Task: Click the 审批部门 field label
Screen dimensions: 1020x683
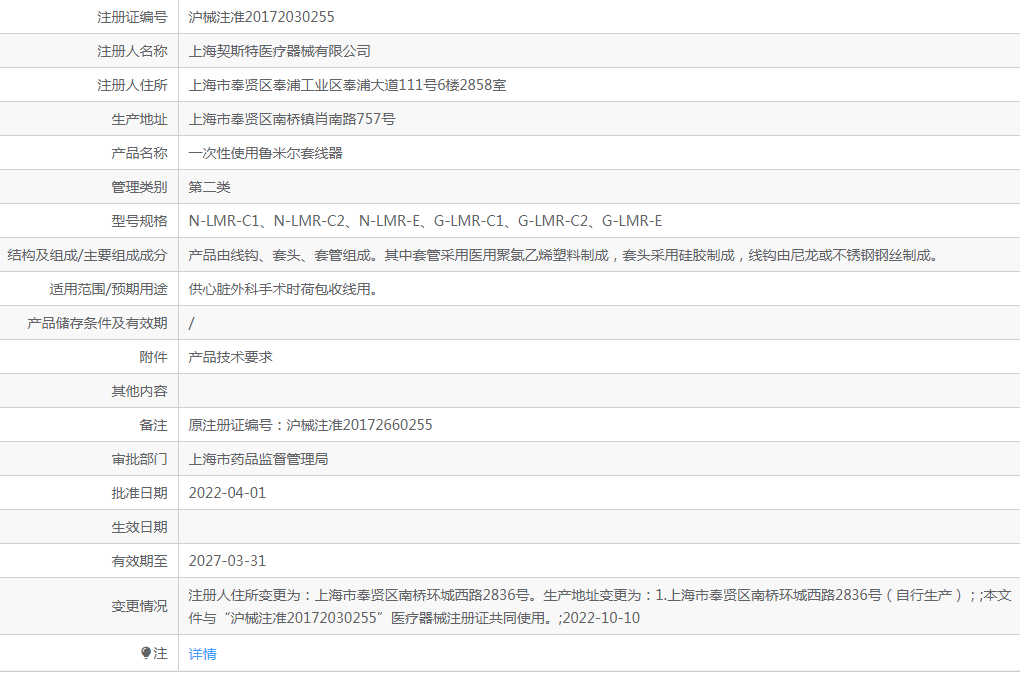Action: point(139,459)
